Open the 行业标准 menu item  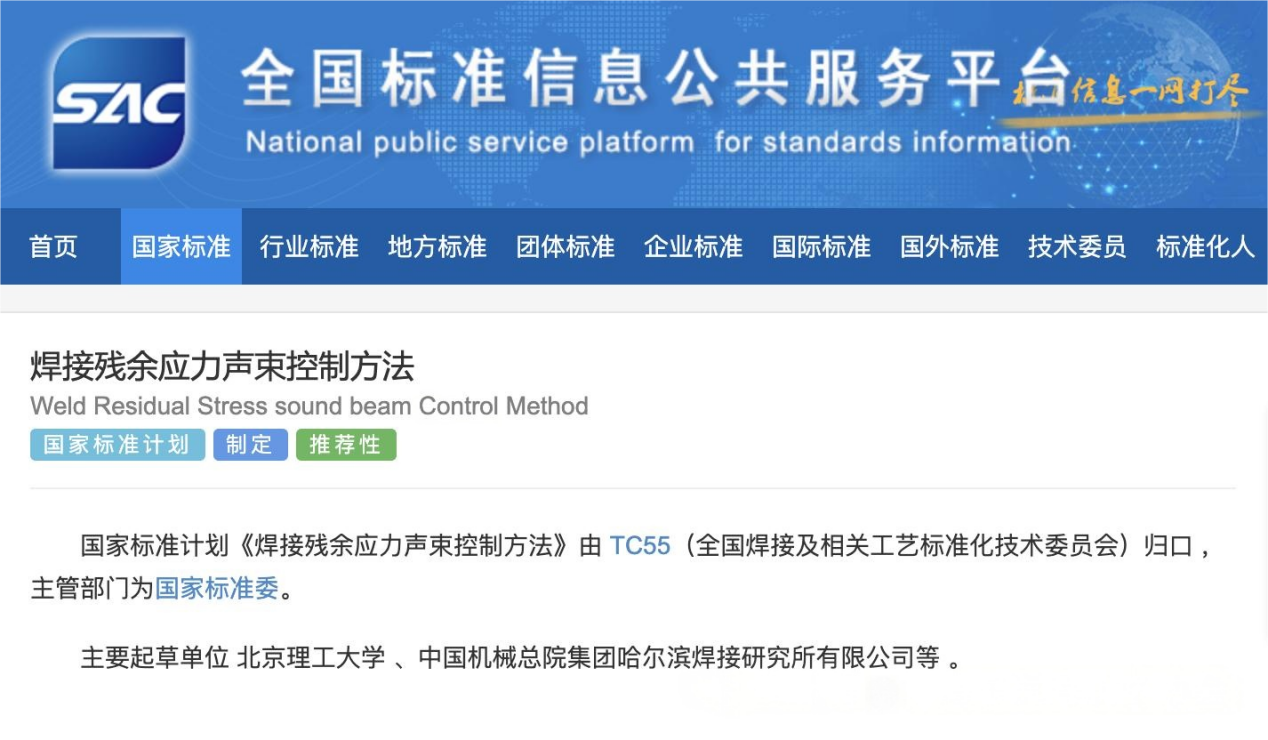click(309, 247)
